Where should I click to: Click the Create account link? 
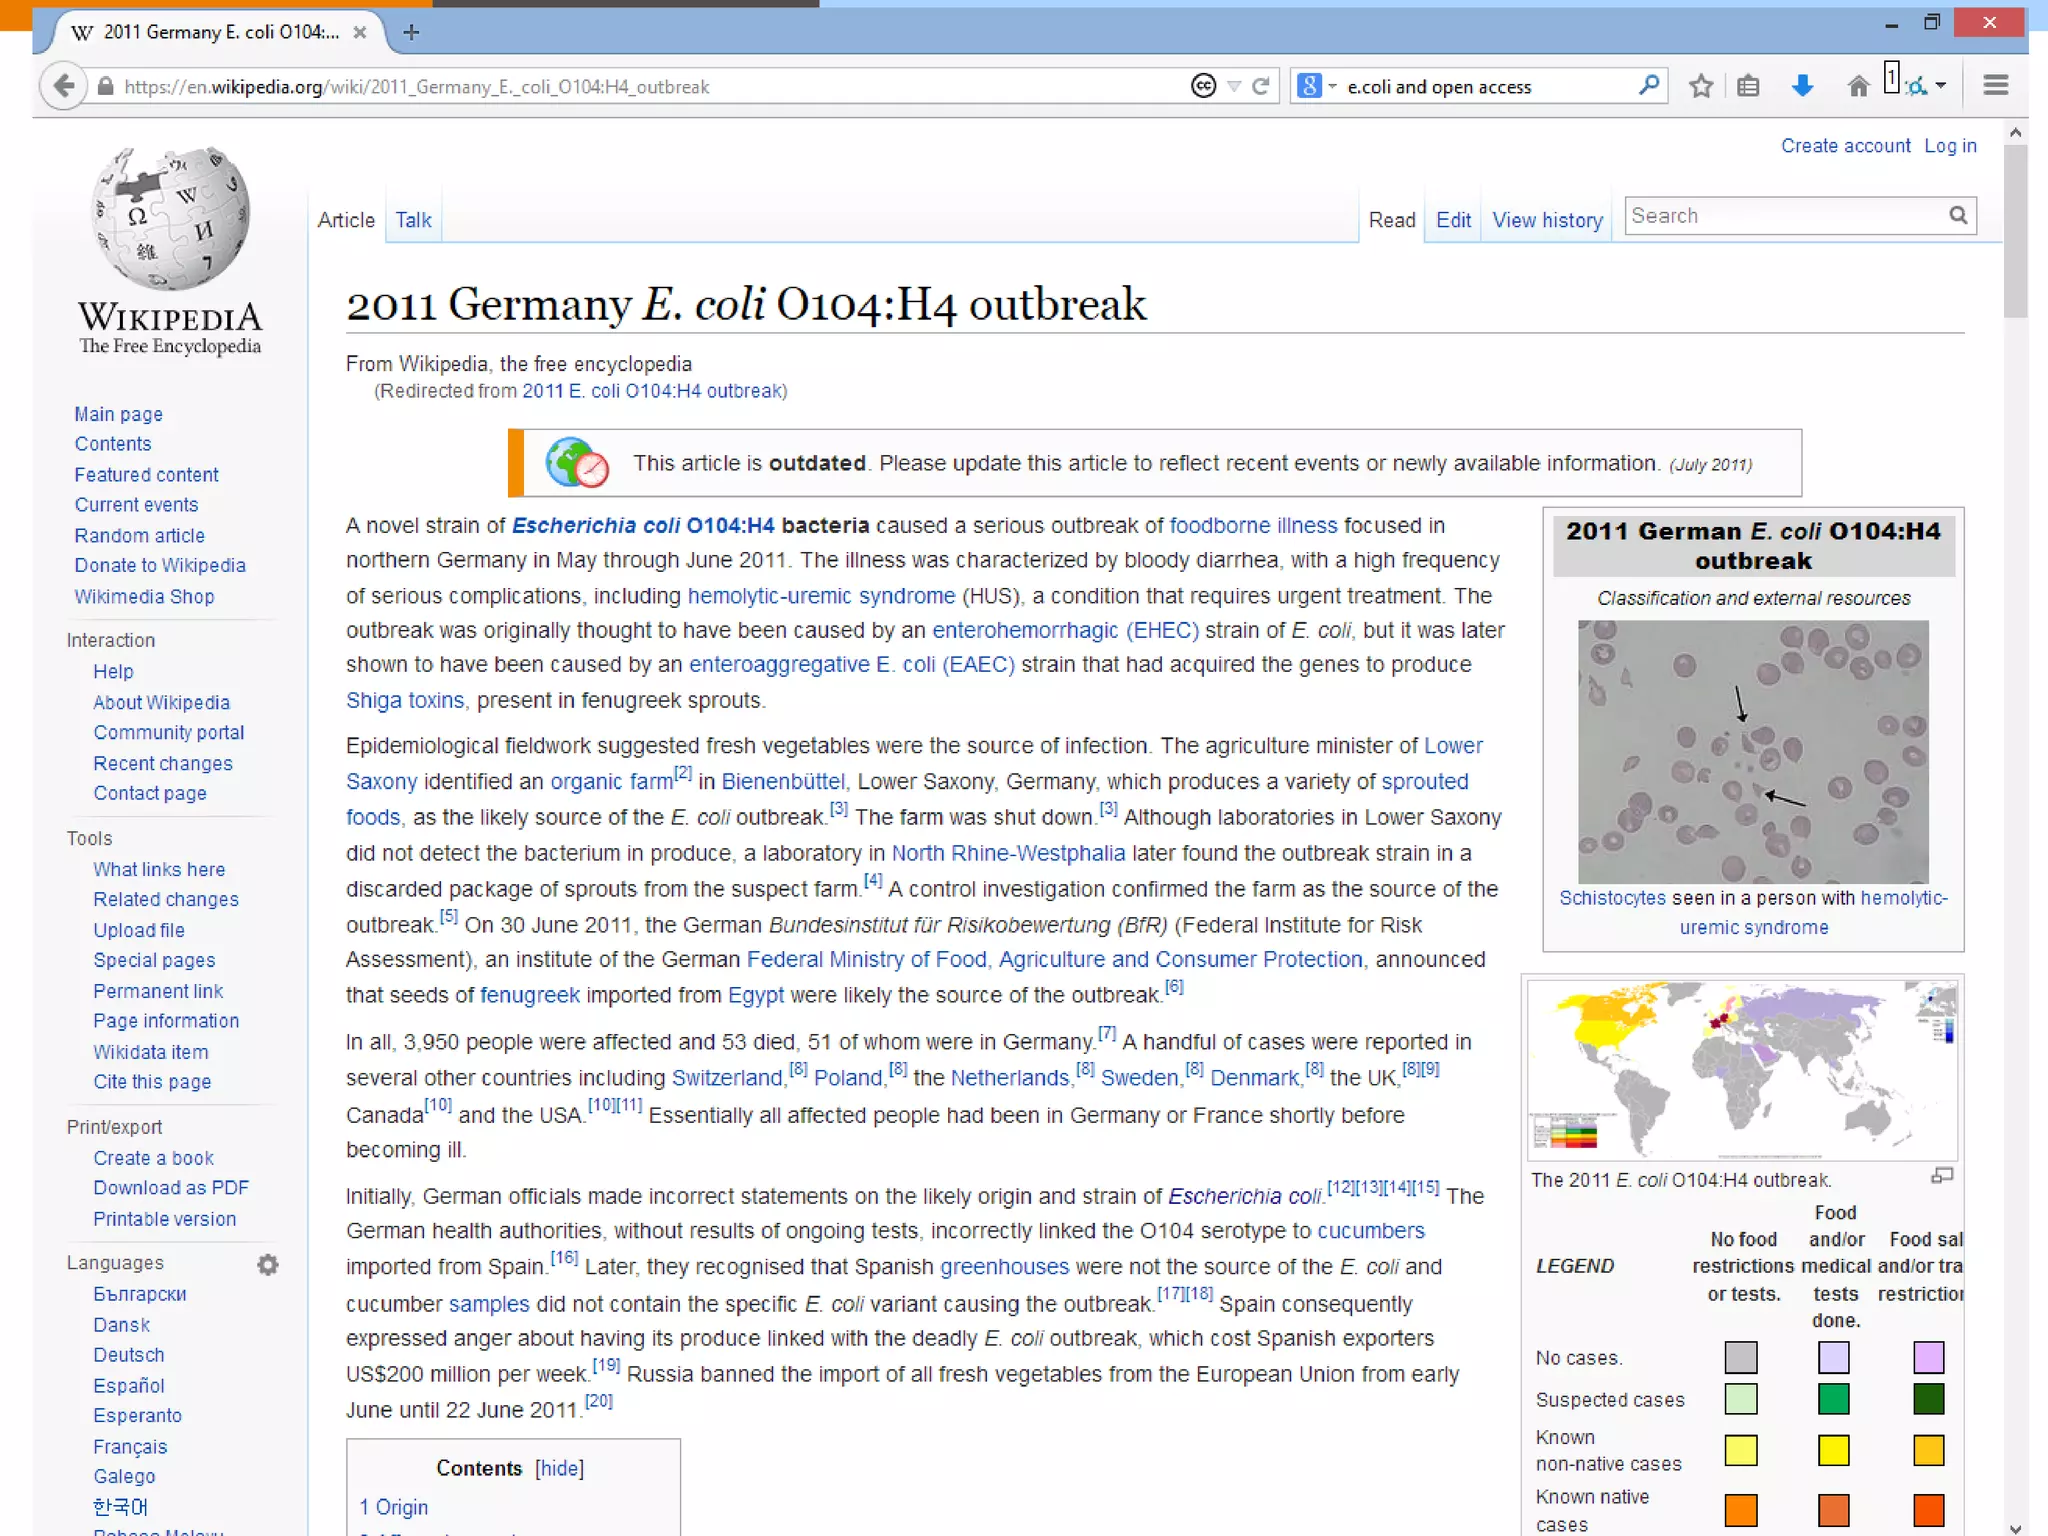[x=1845, y=146]
